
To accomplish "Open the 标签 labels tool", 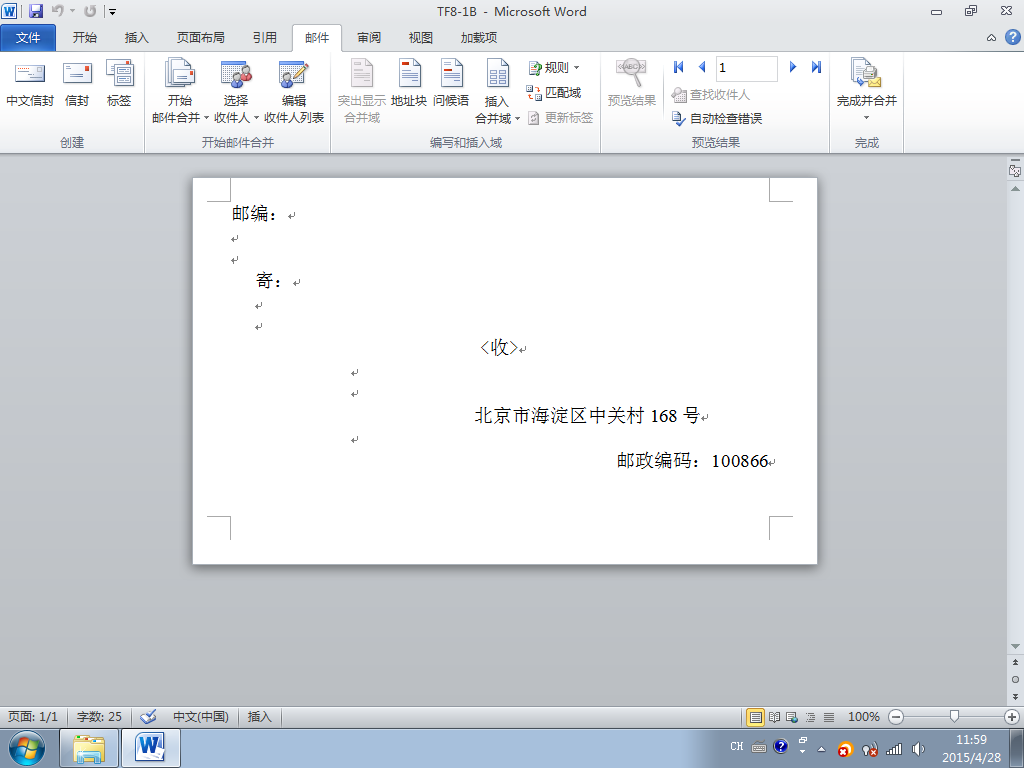I will coord(119,84).
